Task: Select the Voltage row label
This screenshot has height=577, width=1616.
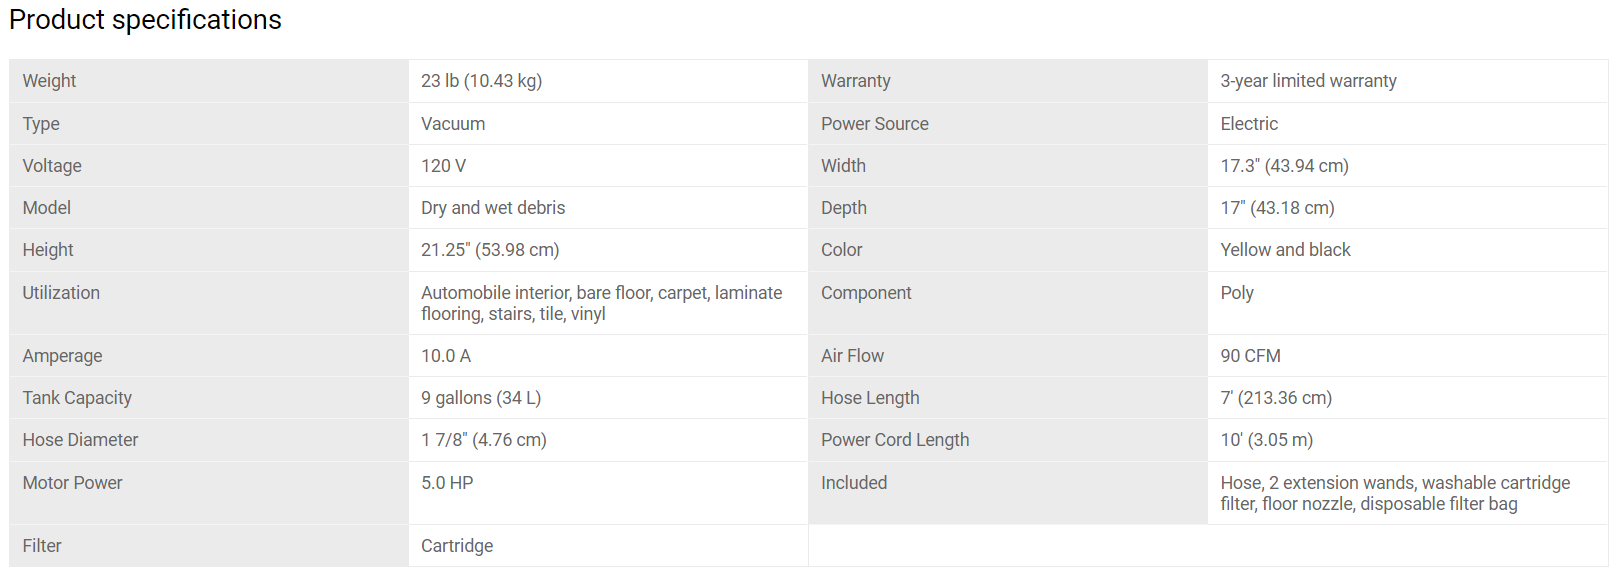Action: pyautogui.click(x=52, y=166)
